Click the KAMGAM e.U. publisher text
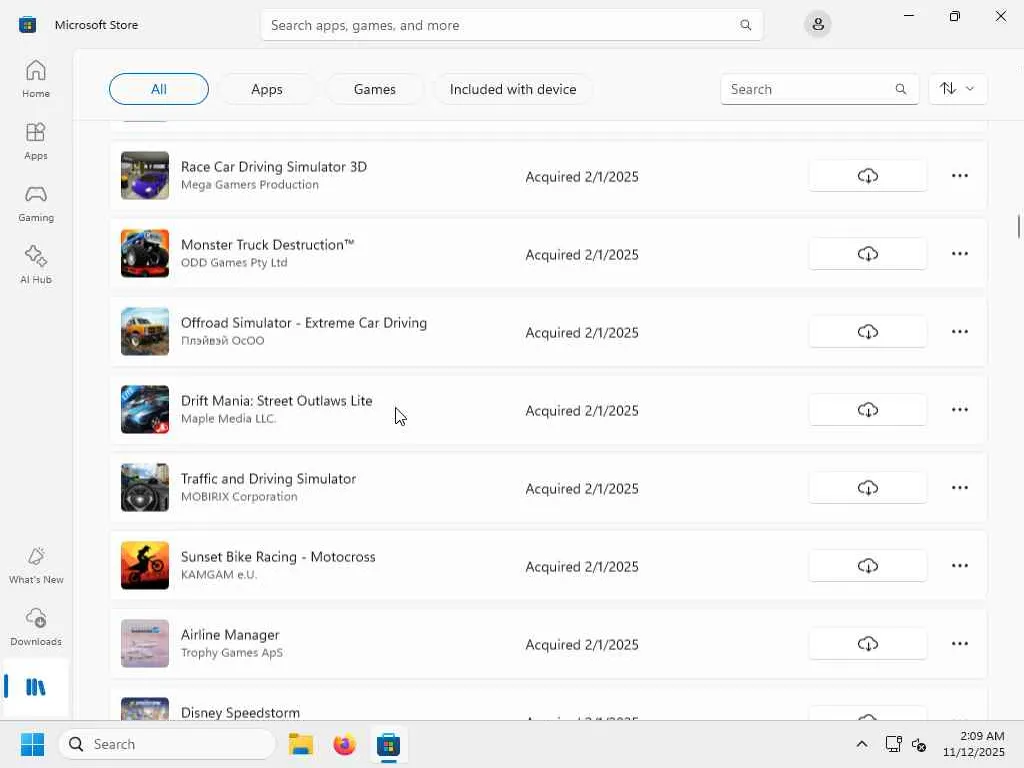Image resolution: width=1024 pixels, height=768 pixels. [219, 575]
